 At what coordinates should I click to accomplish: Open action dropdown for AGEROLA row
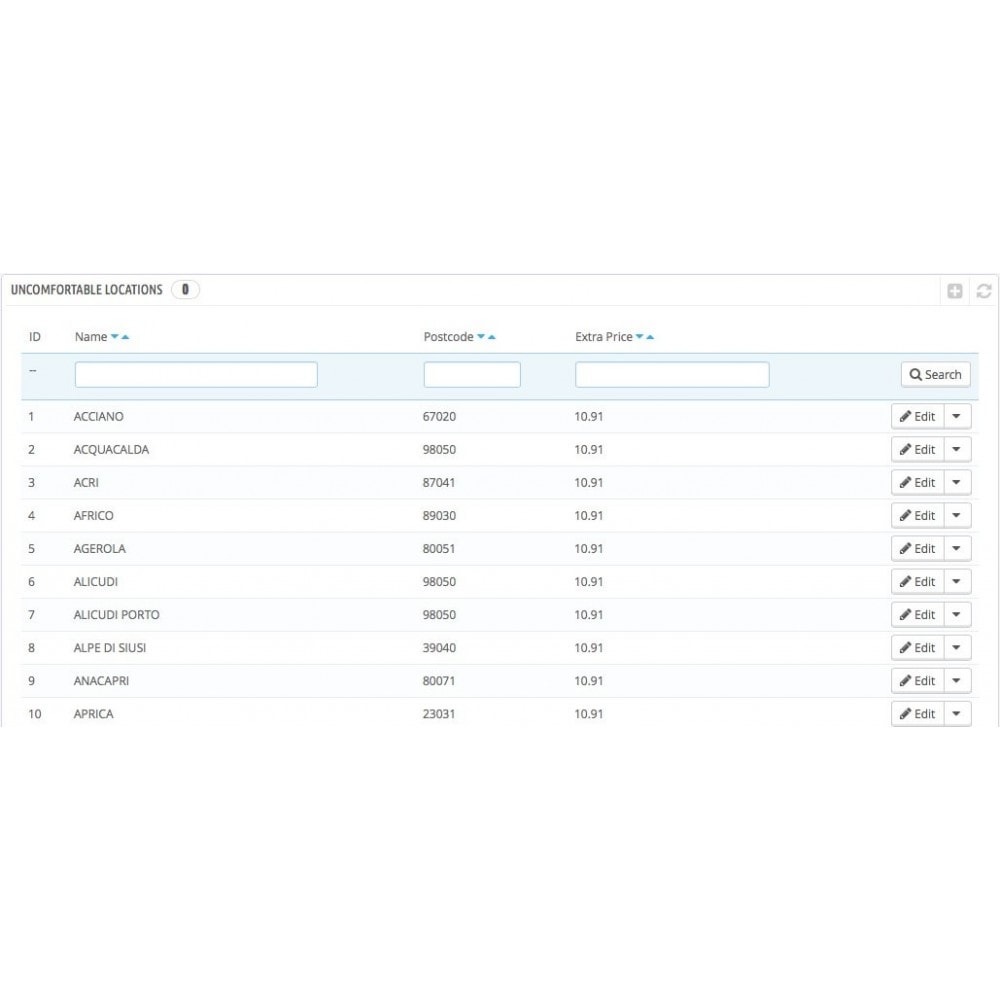(957, 549)
